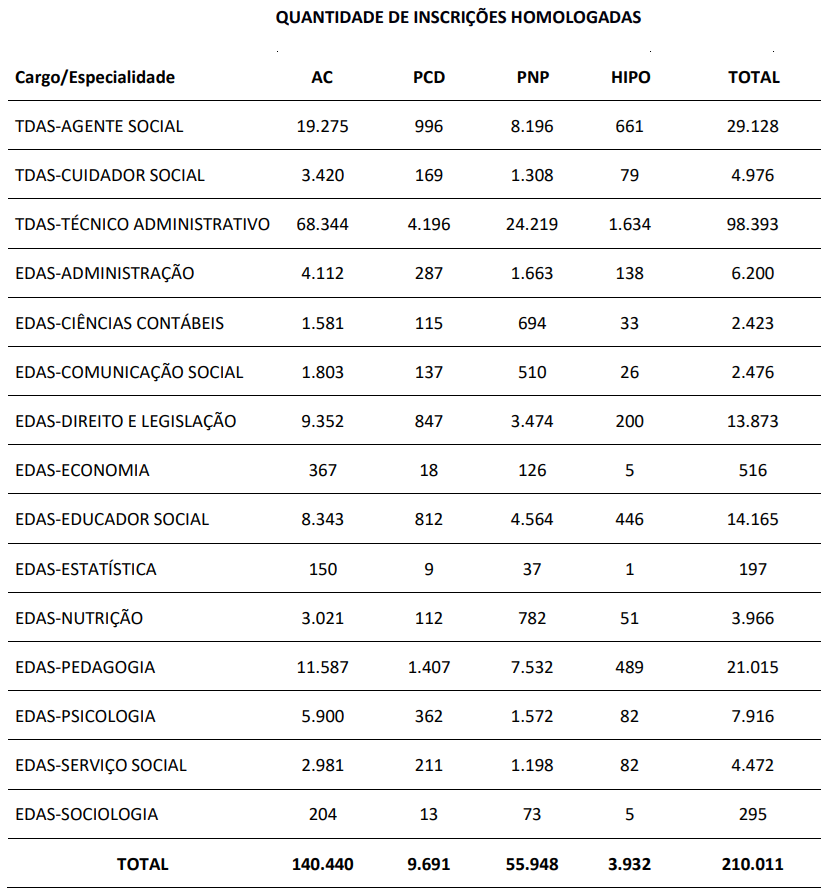Select the EDAS-SOCIOLOGIA row label
The image size is (821, 892).
coord(86,815)
